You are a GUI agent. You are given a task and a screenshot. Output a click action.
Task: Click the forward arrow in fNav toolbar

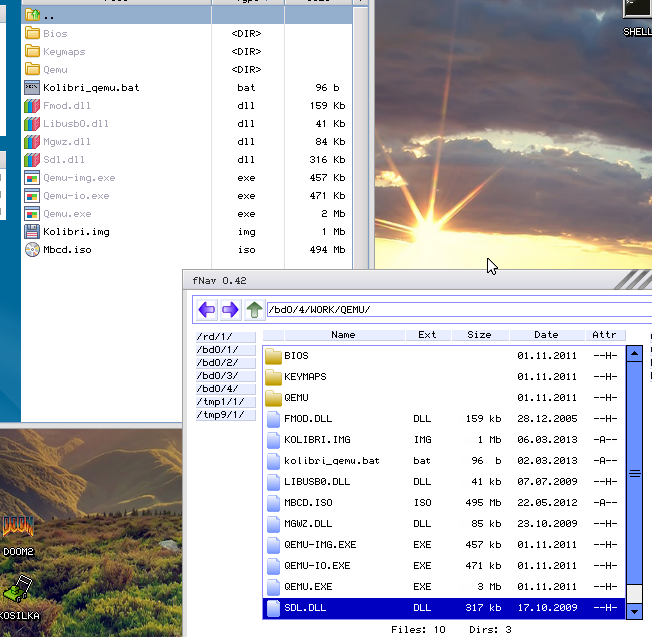coord(230,310)
